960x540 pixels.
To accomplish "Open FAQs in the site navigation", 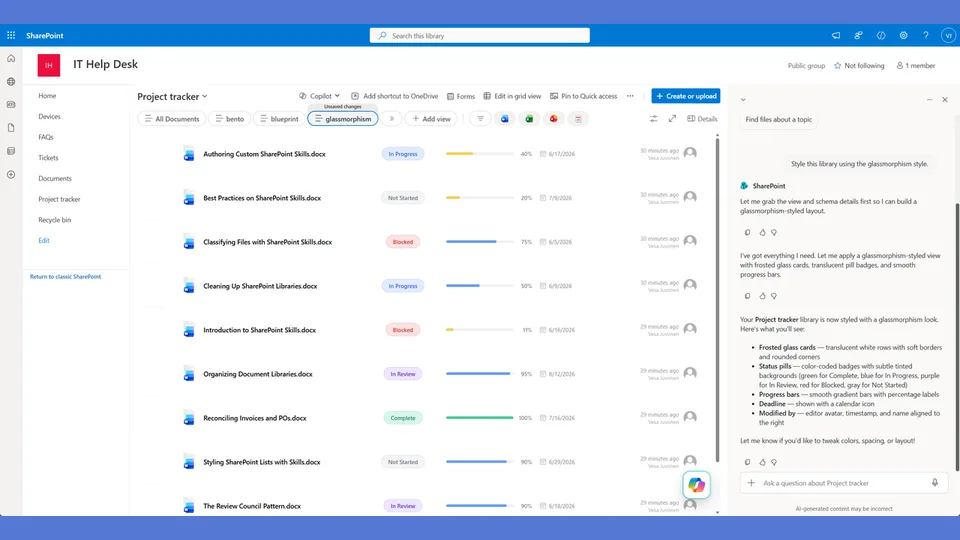I will coord(46,137).
